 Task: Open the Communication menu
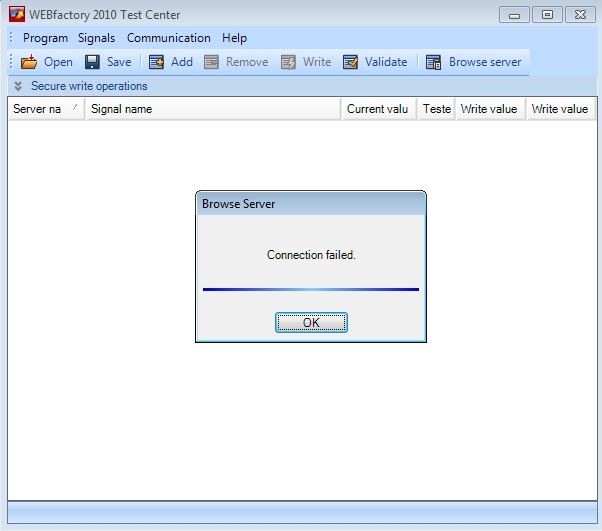pos(169,38)
